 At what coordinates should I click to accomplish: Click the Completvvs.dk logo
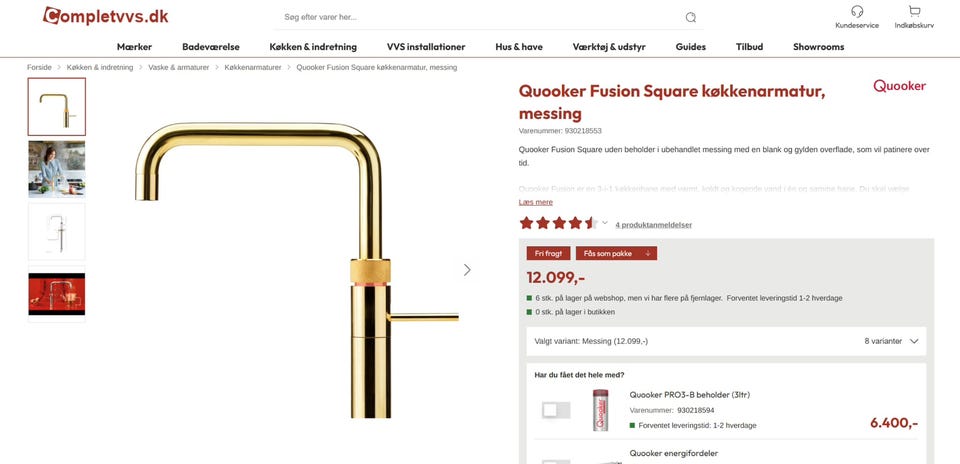(105, 16)
